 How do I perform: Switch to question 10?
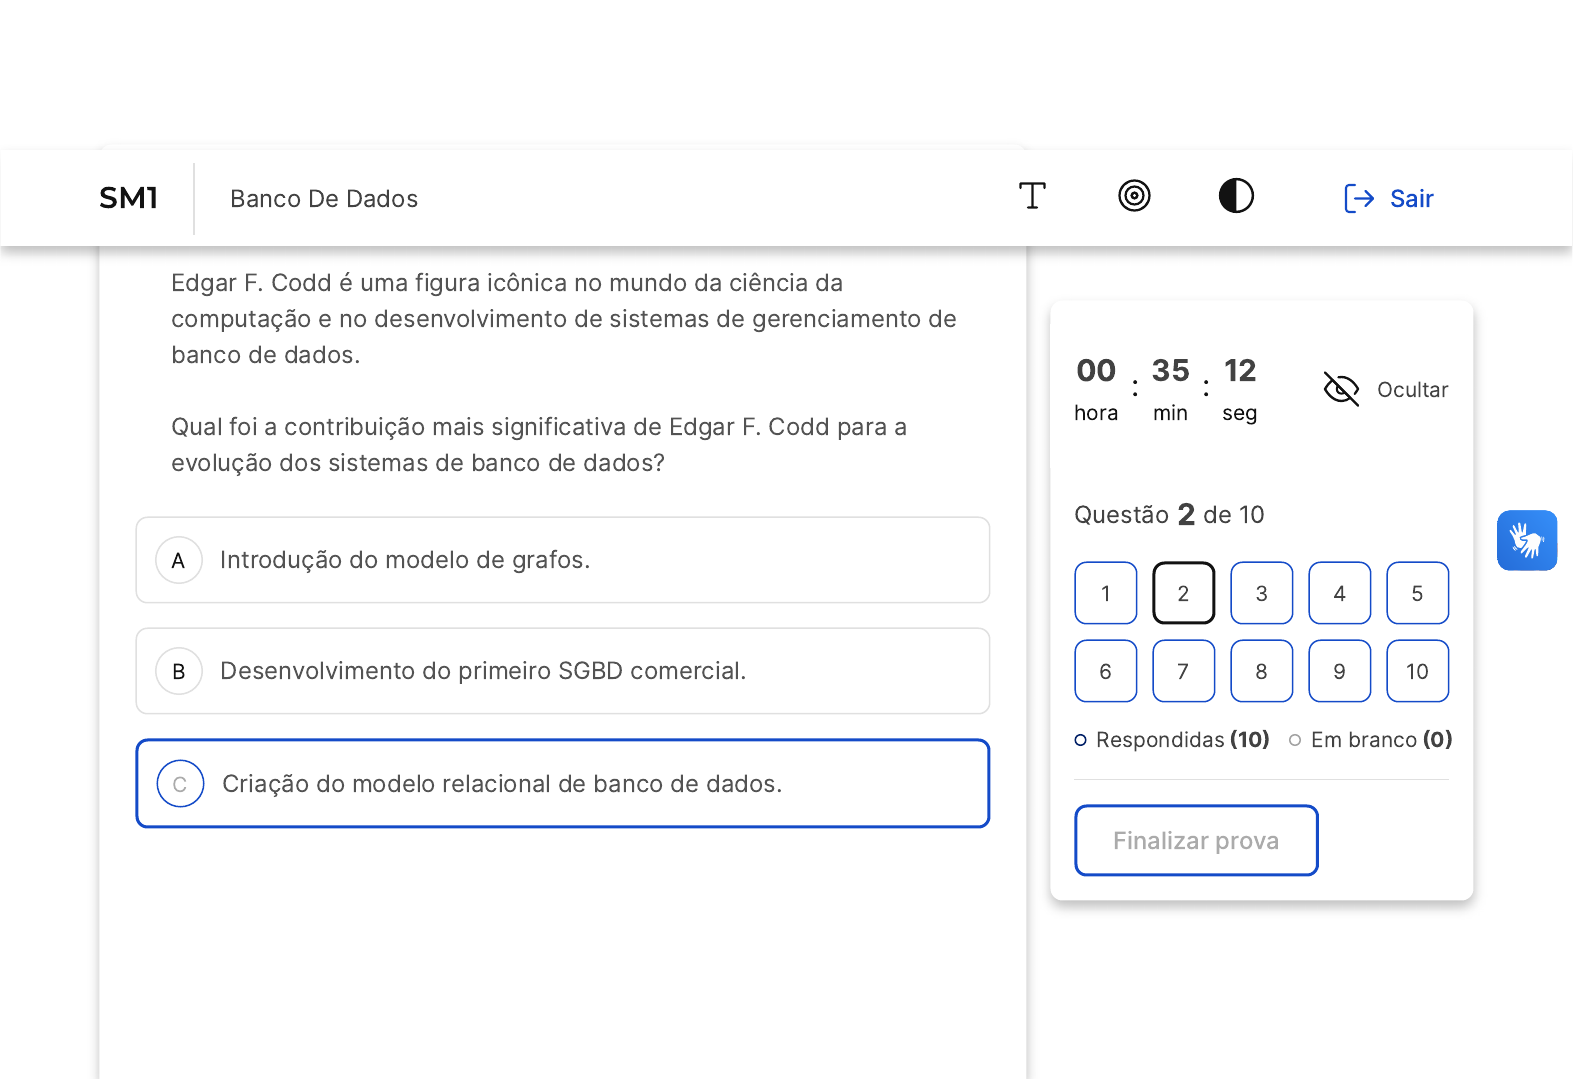point(1417,671)
